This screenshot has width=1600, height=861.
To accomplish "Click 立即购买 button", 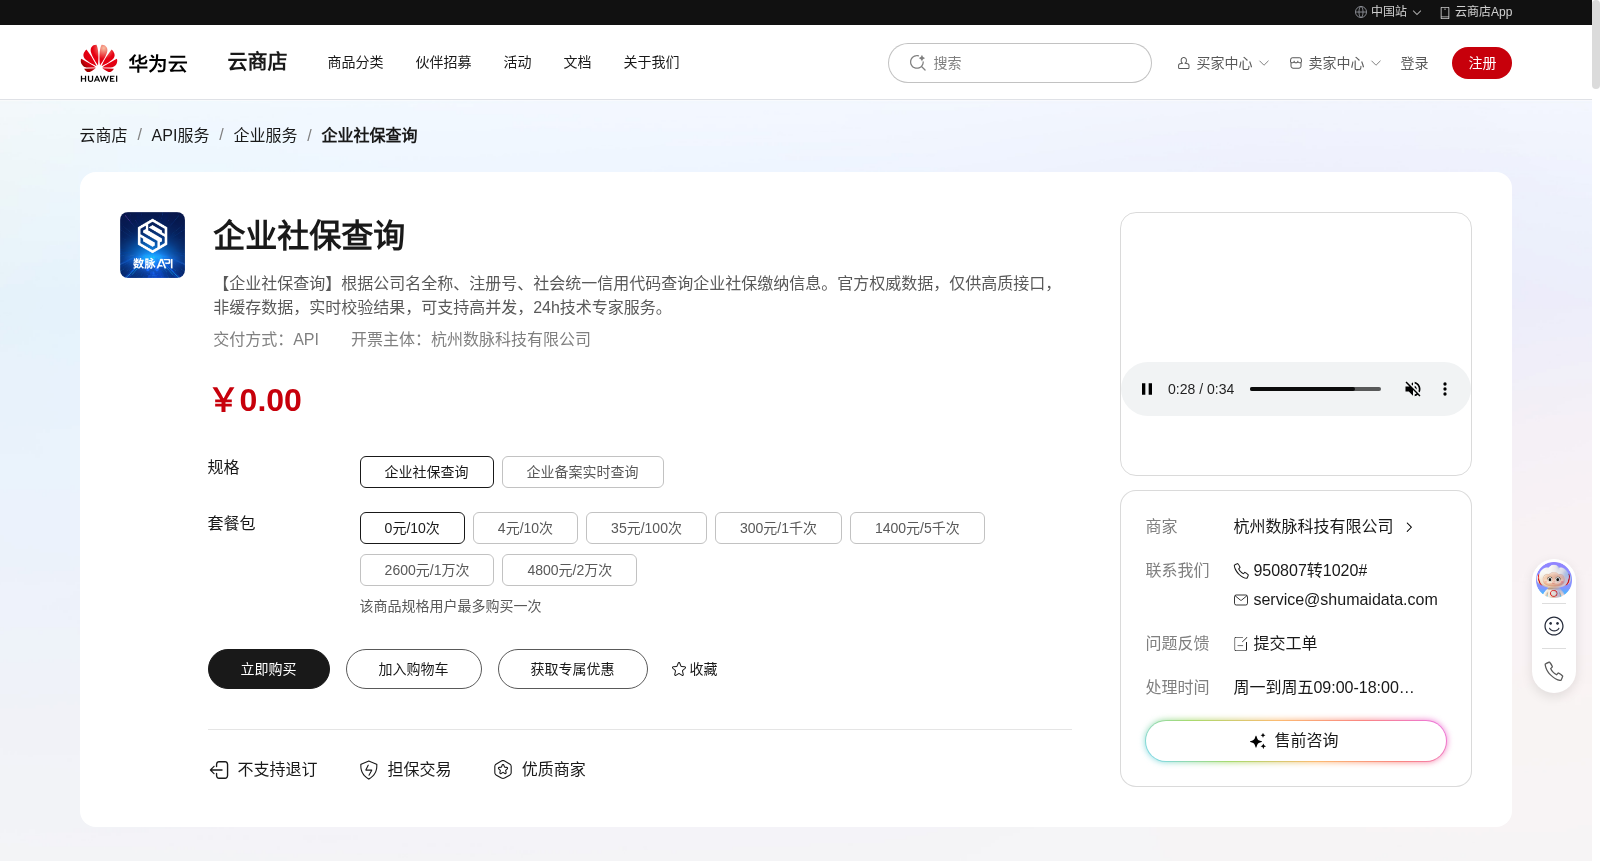I will 269,669.
